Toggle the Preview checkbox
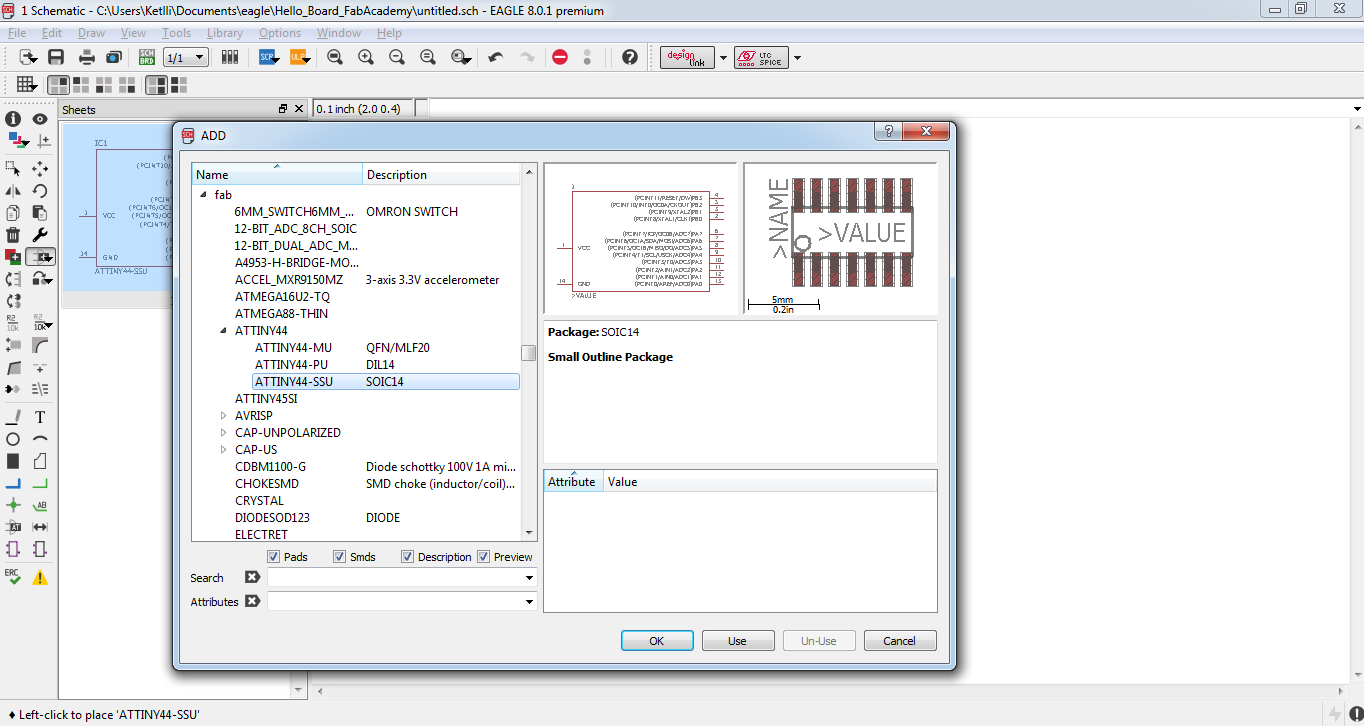Screen dimensions: 1364x726 pyautogui.click(x=483, y=556)
